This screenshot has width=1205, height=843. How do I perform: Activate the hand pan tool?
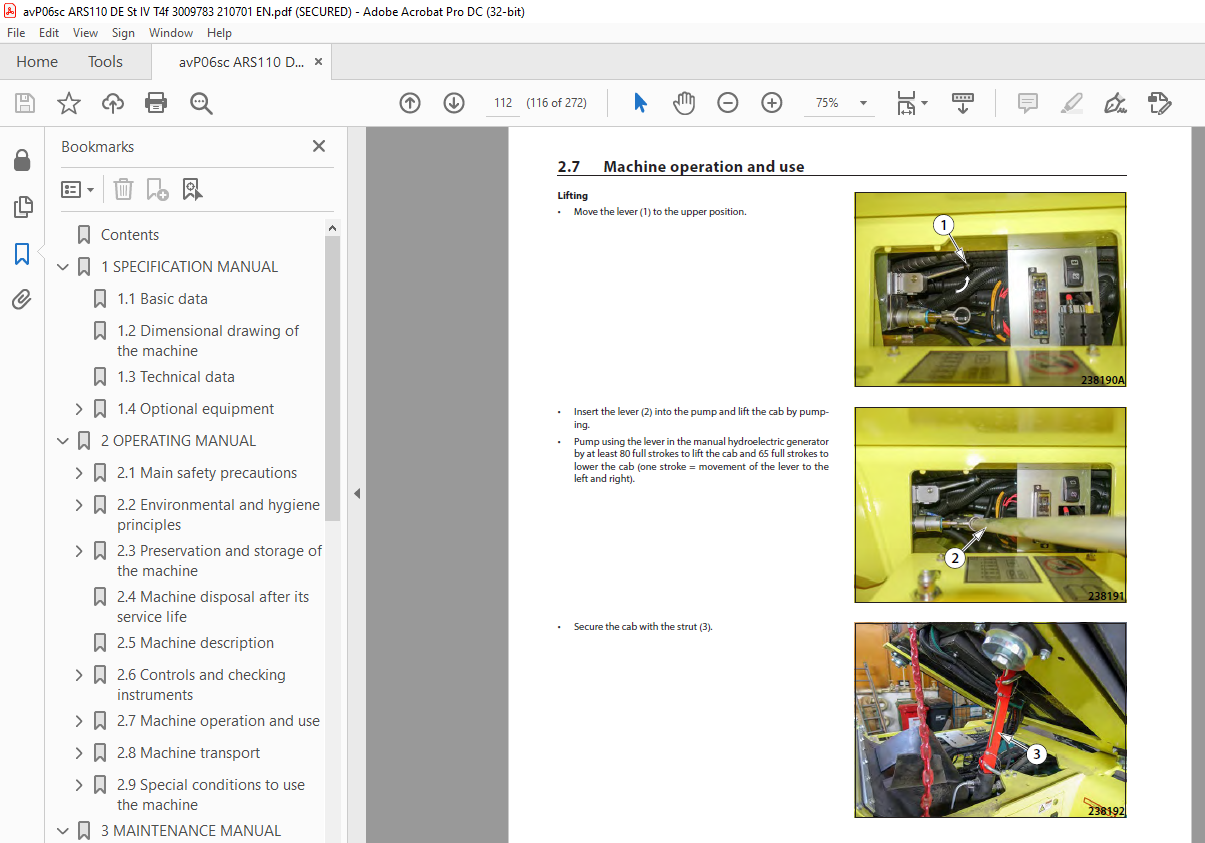684,103
